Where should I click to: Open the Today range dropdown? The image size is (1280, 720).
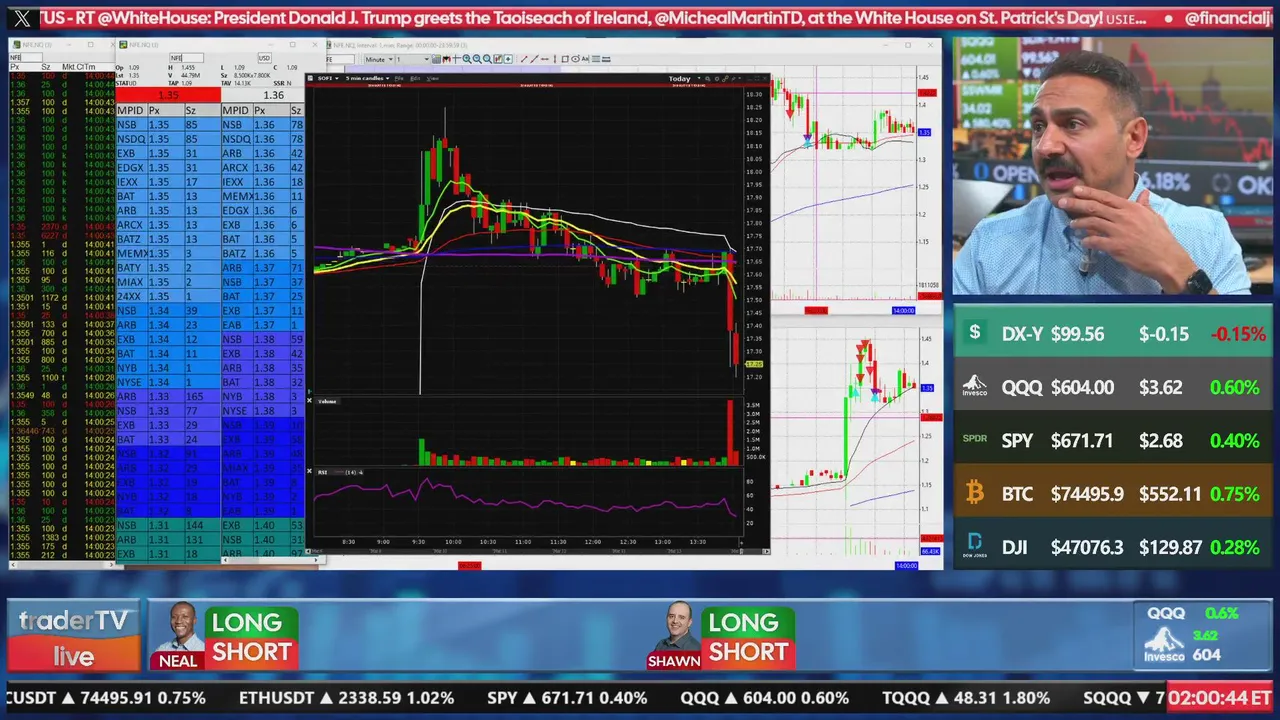coord(685,78)
